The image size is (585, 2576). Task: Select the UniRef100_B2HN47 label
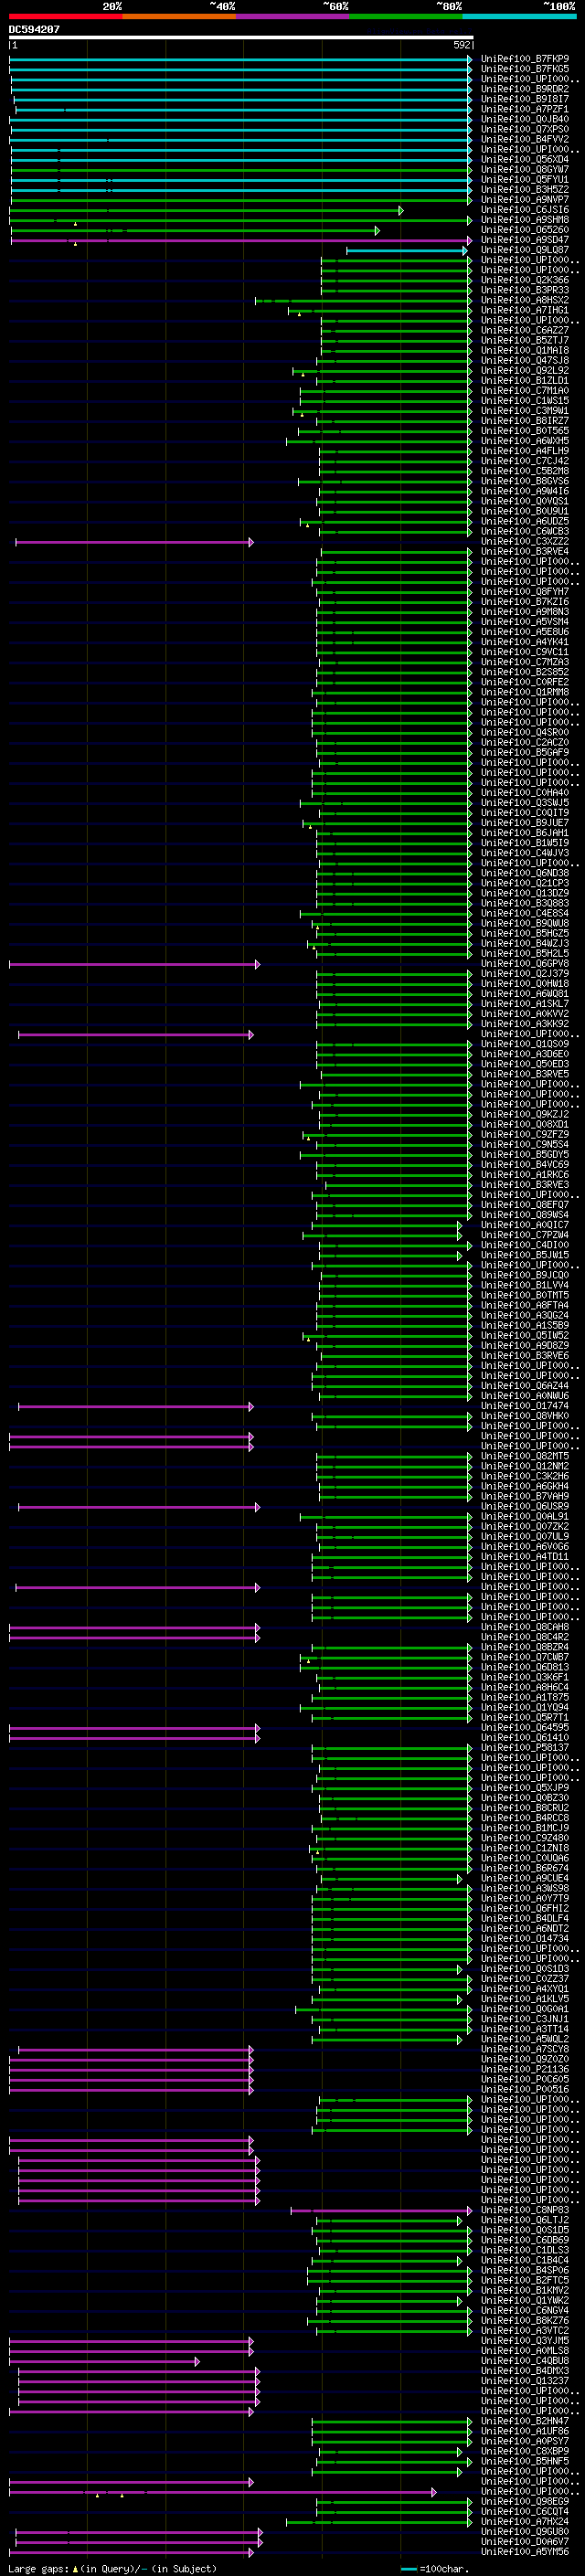coord(525,2421)
